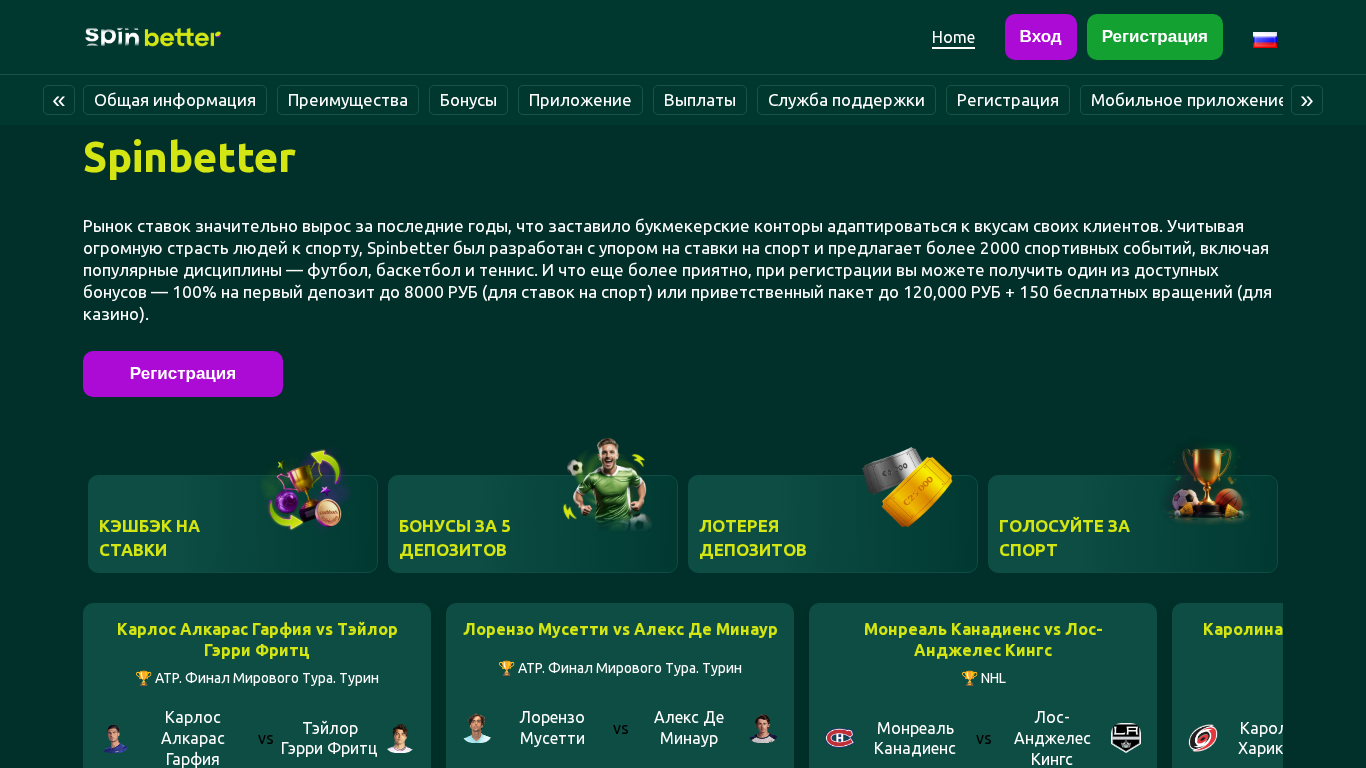Open the Home navigation link
The image size is (1366, 768).
coord(953,37)
